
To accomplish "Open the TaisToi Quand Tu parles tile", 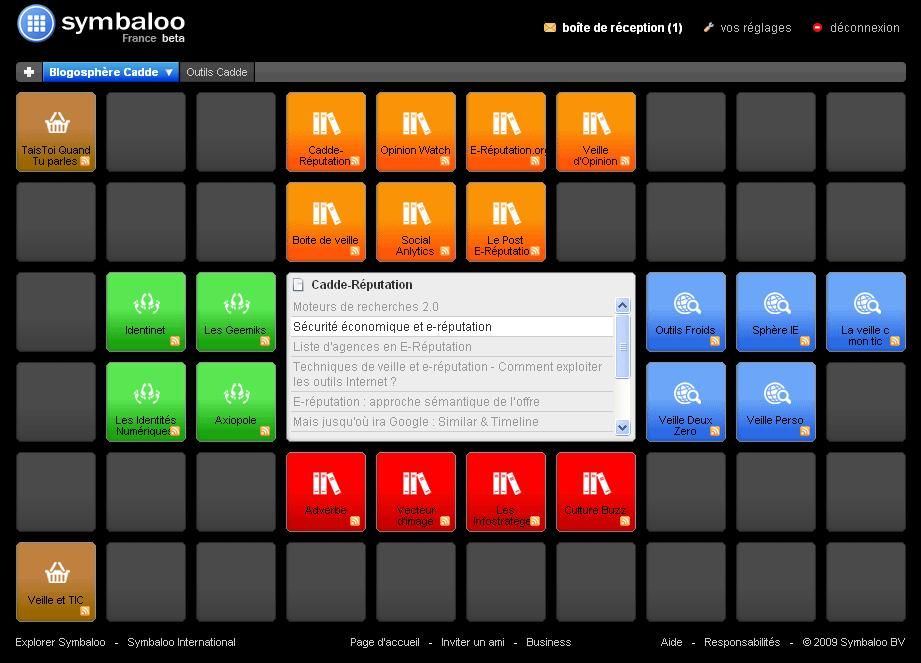I will click(56, 132).
